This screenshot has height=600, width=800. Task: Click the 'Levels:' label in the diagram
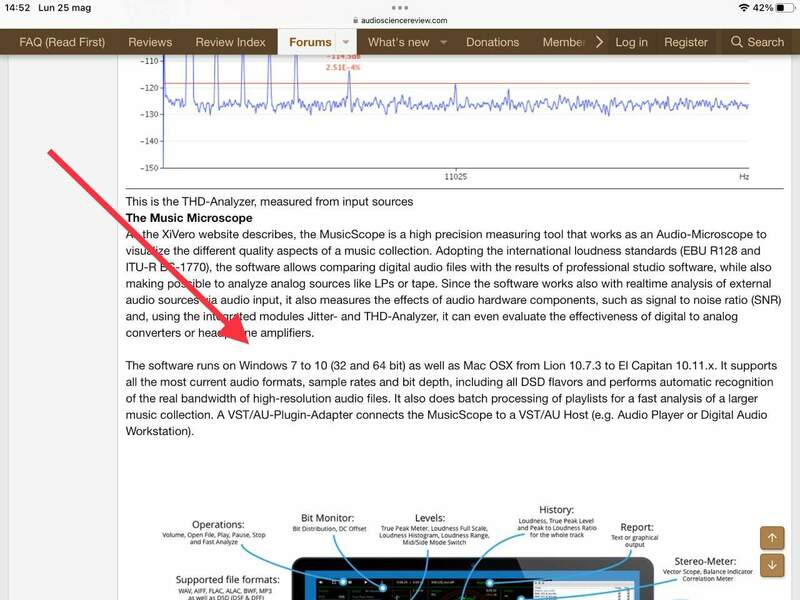(x=430, y=518)
